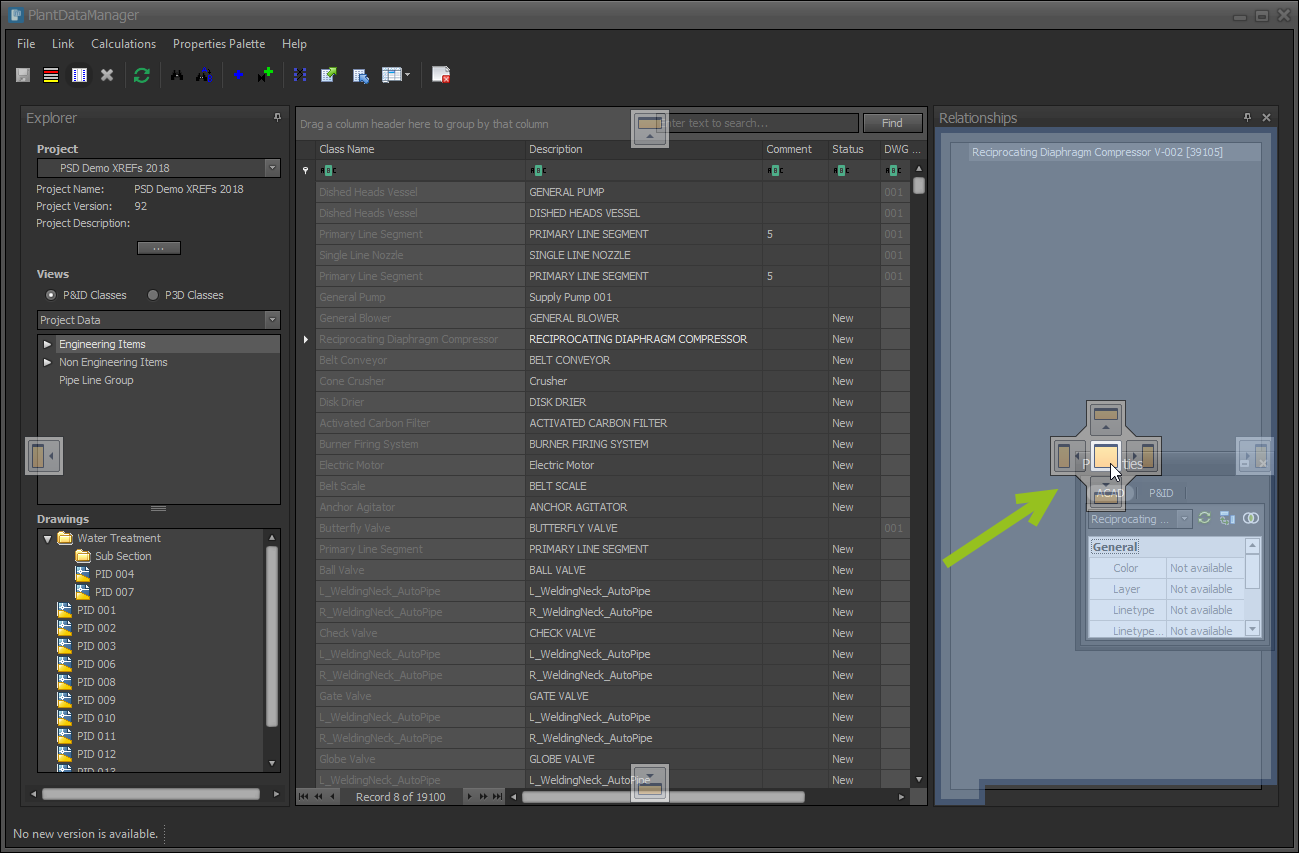
Task: Click the PlantDataManager app icon in title bar
Action: [16, 15]
